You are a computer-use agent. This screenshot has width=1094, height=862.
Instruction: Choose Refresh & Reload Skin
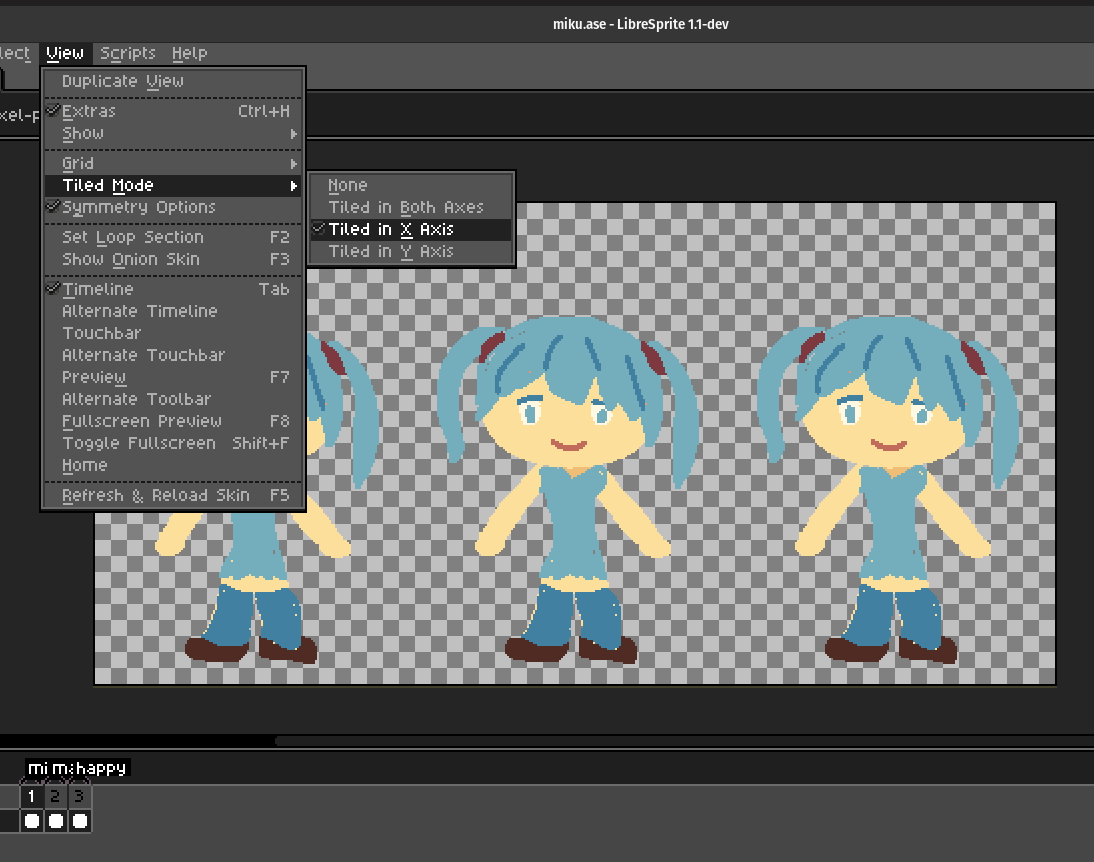[x=173, y=496]
